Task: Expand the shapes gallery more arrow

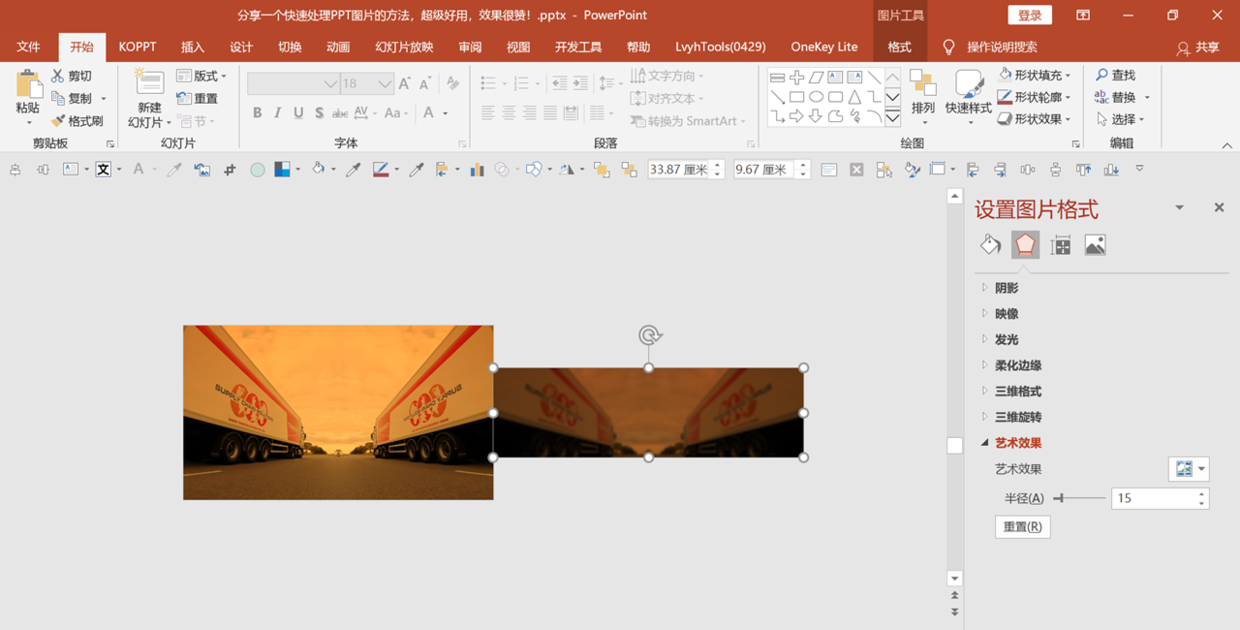Action: (x=893, y=118)
